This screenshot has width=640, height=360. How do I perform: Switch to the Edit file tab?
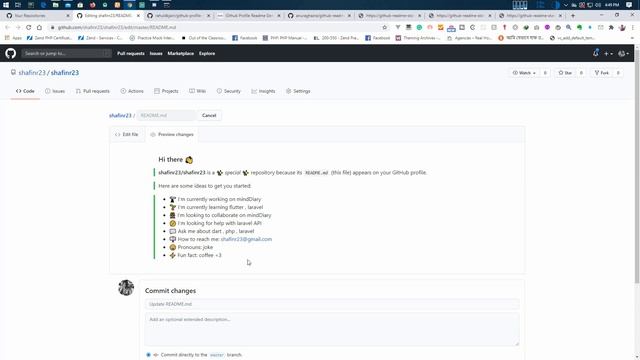[127, 134]
